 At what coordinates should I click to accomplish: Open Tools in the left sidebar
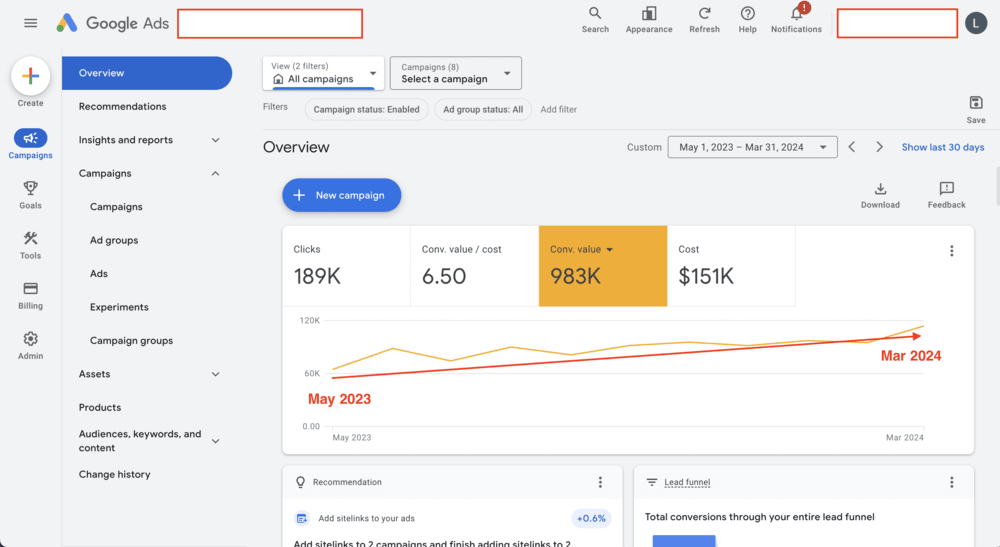(x=30, y=244)
